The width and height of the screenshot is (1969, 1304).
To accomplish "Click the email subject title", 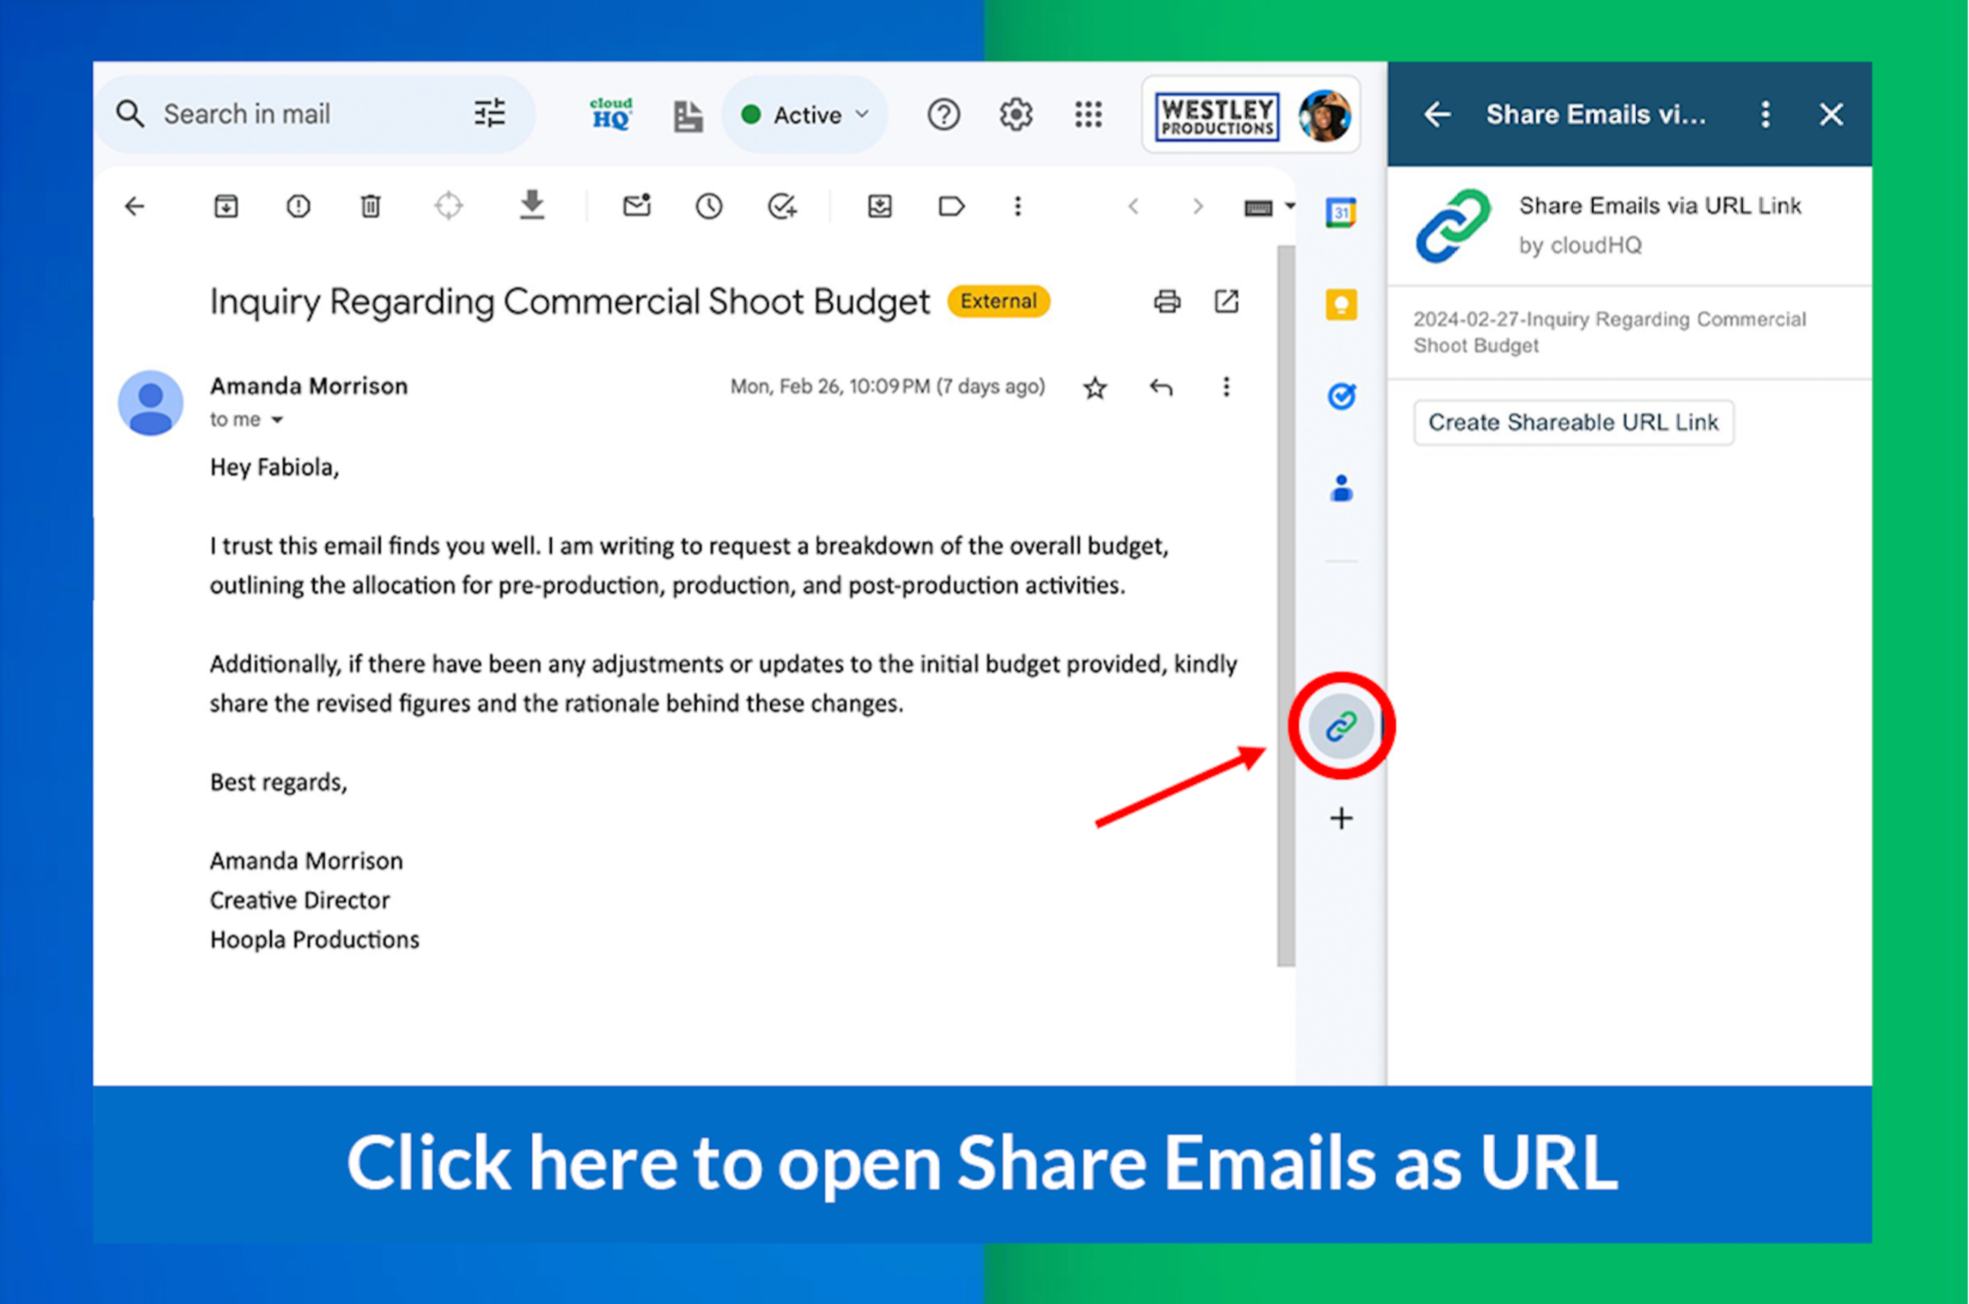I will tap(569, 301).
